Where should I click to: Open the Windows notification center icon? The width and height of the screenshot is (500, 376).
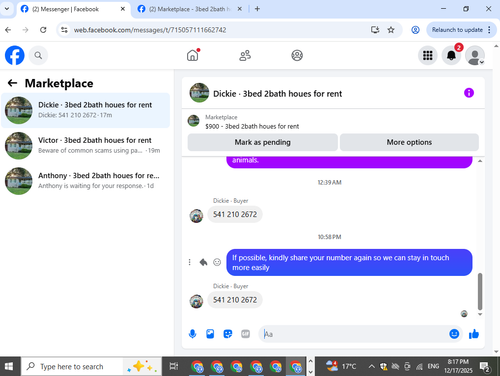coord(485,367)
